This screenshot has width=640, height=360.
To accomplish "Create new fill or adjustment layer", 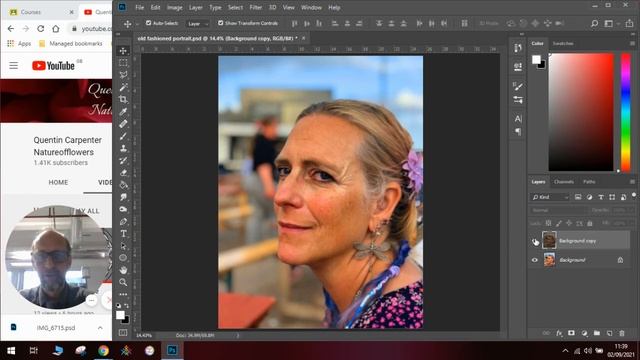I will click(x=584, y=333).
